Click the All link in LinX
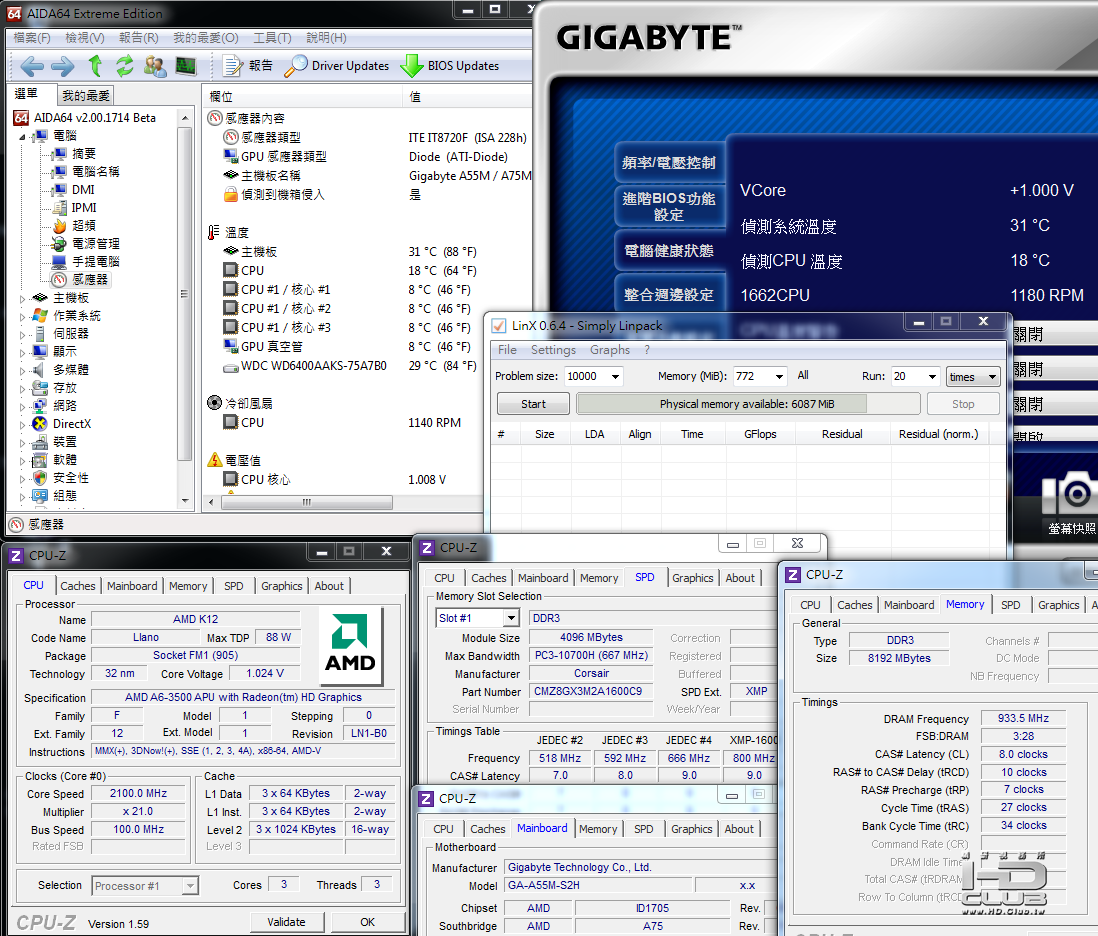Viewport: 1098px width, 936px height. (803, 376)
